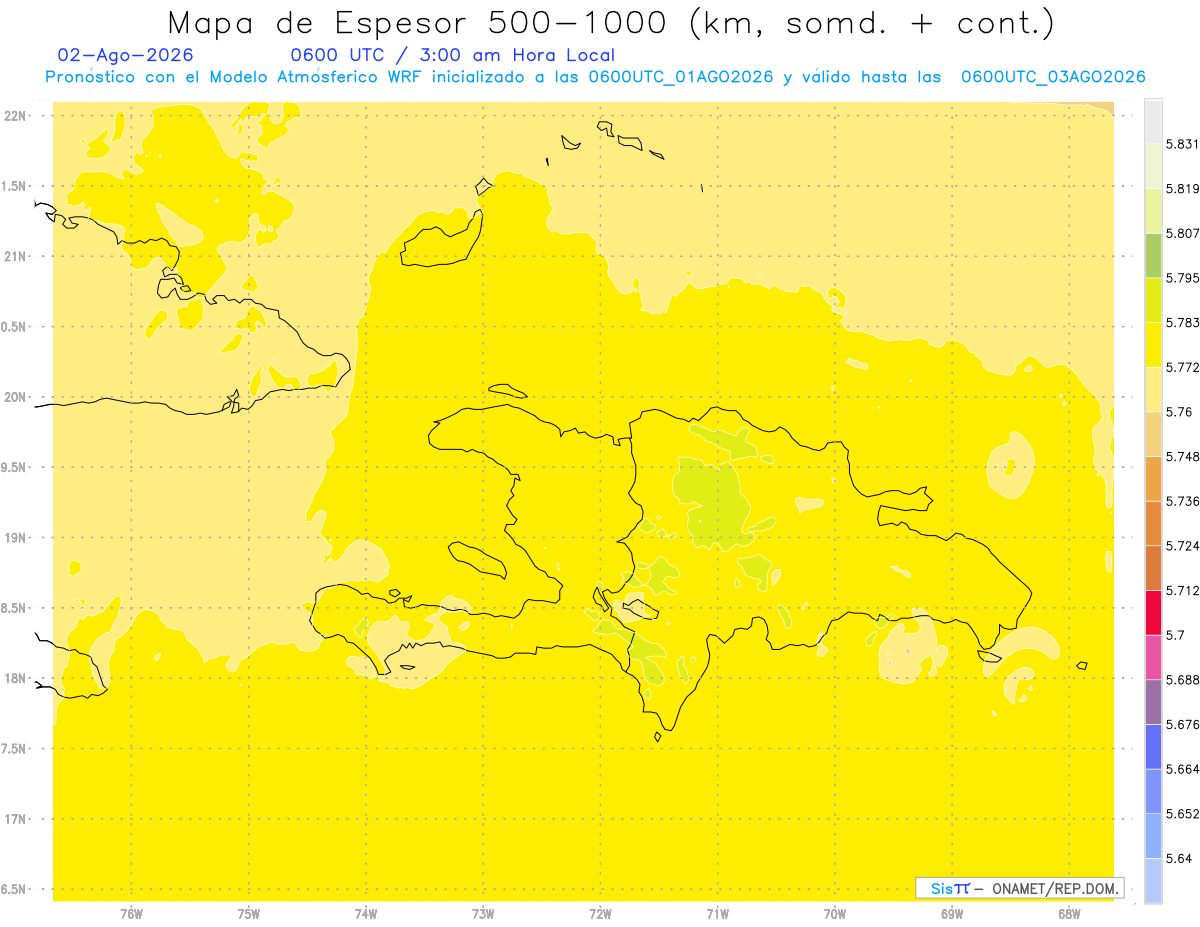Click the legend value '5.7'
The height and width of the screenshot is (927, 1200).
tap(1175, 635)
